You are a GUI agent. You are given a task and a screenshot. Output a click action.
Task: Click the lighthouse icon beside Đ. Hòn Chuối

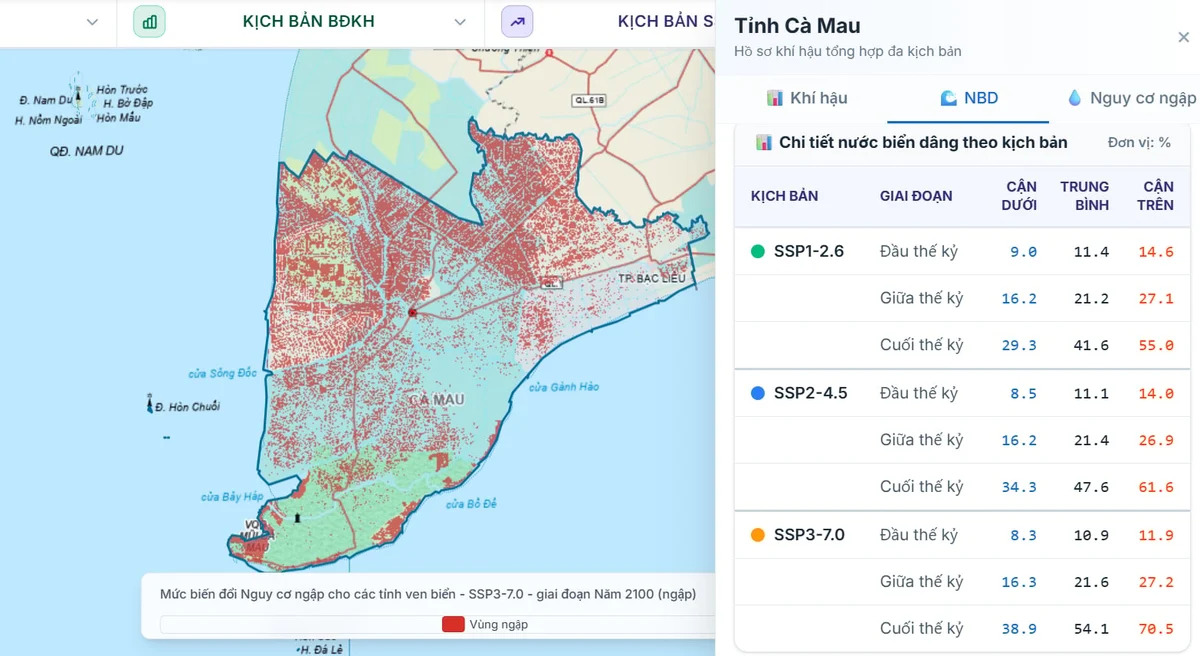tap(148, 406)
